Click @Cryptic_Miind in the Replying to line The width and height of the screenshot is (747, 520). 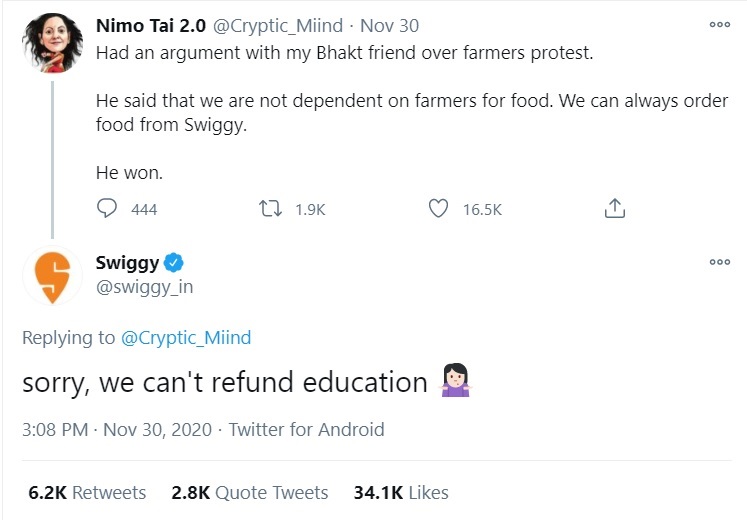click(x=186, y=338)
